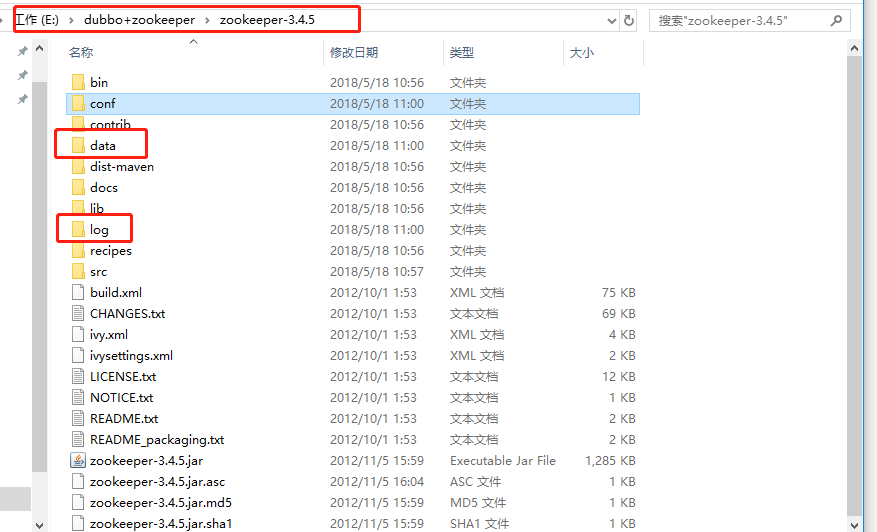
Task: Click the build.xml file icon
Action: tap(78, 293)
